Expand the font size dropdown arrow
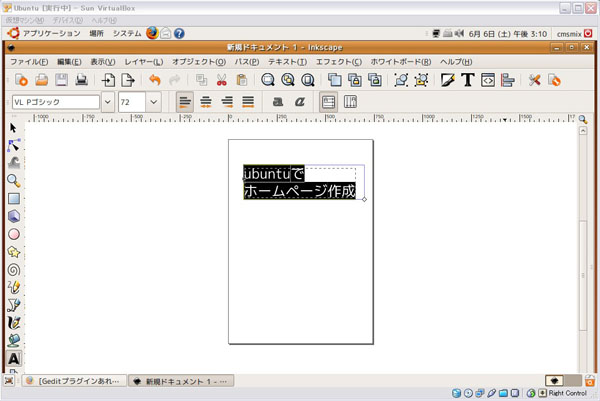The height and width of the screenshot is (401, 600). pyautogui.click(x=153, y=102)
